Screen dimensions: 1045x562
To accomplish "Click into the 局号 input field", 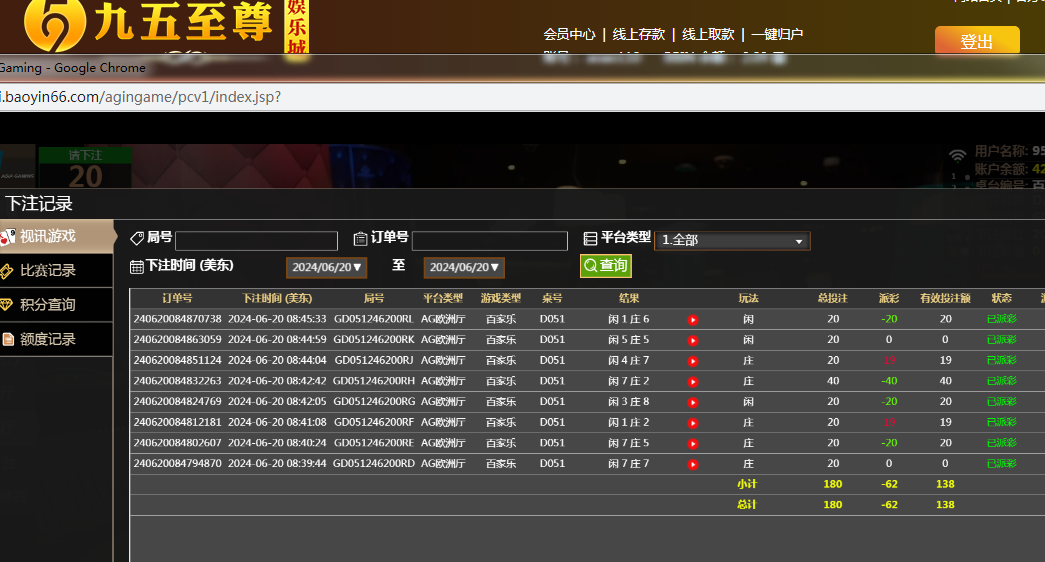I will 256,241.
